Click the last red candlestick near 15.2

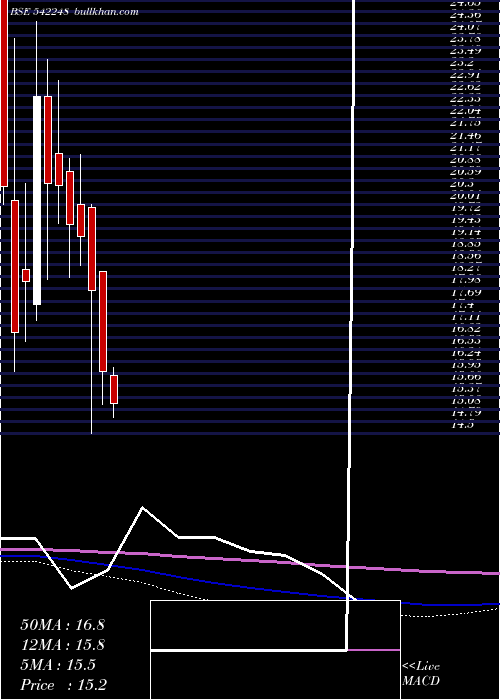pyautogui.click(x=114, y=390)
